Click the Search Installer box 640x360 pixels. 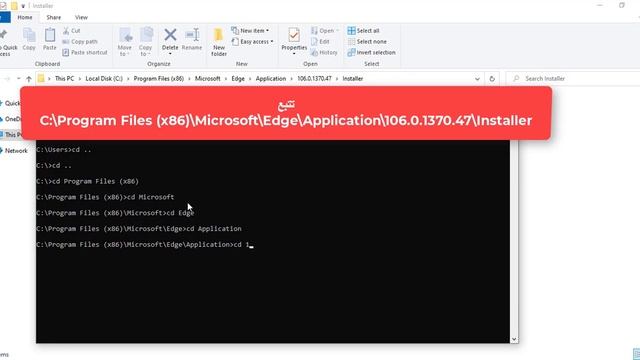573,78
